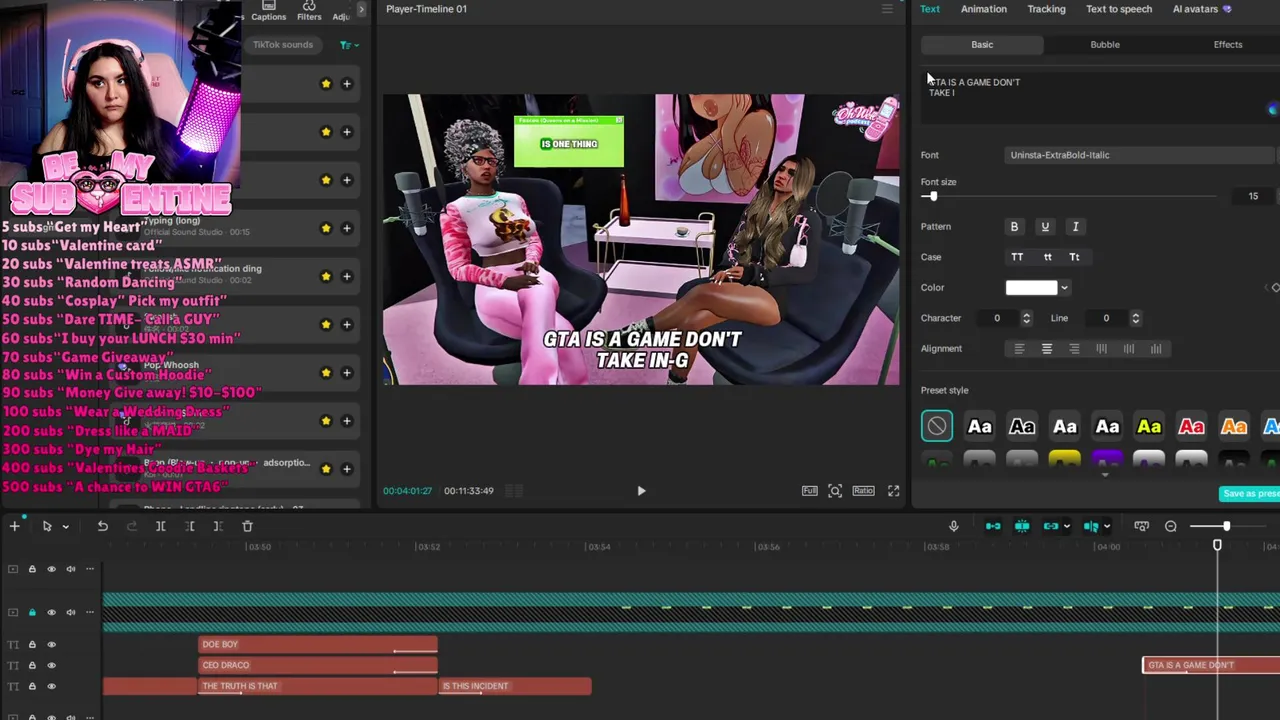
Task: Undo the last edit
Action: [102, 526]
